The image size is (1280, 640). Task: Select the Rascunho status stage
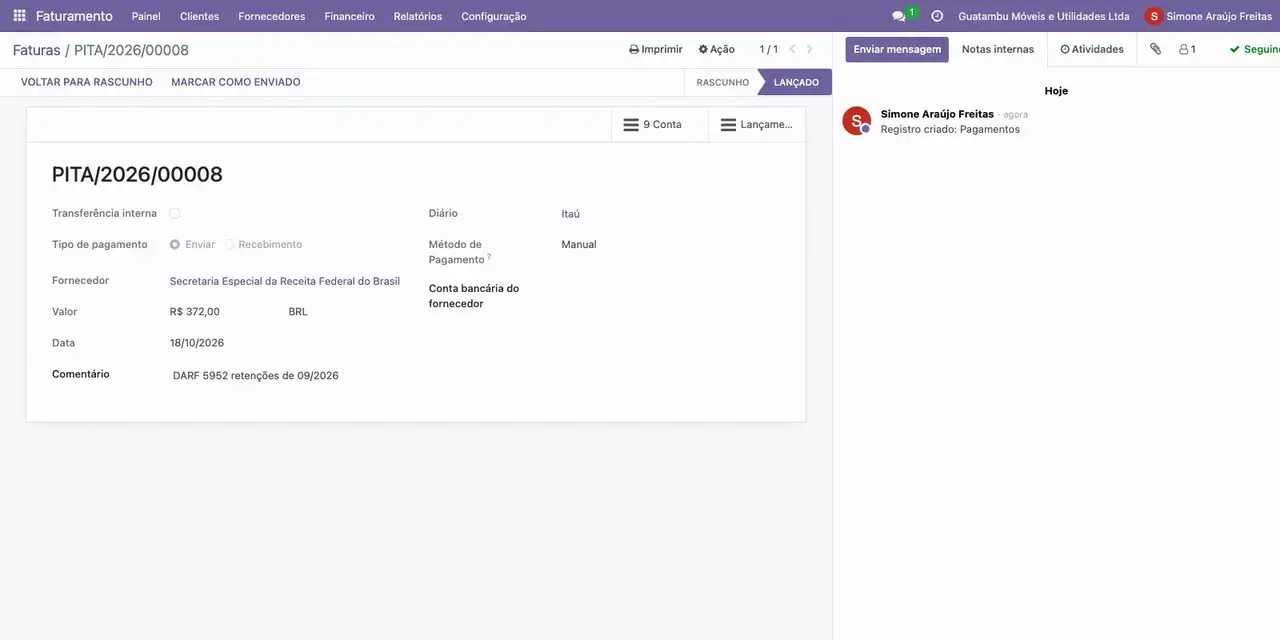(722, 83)
